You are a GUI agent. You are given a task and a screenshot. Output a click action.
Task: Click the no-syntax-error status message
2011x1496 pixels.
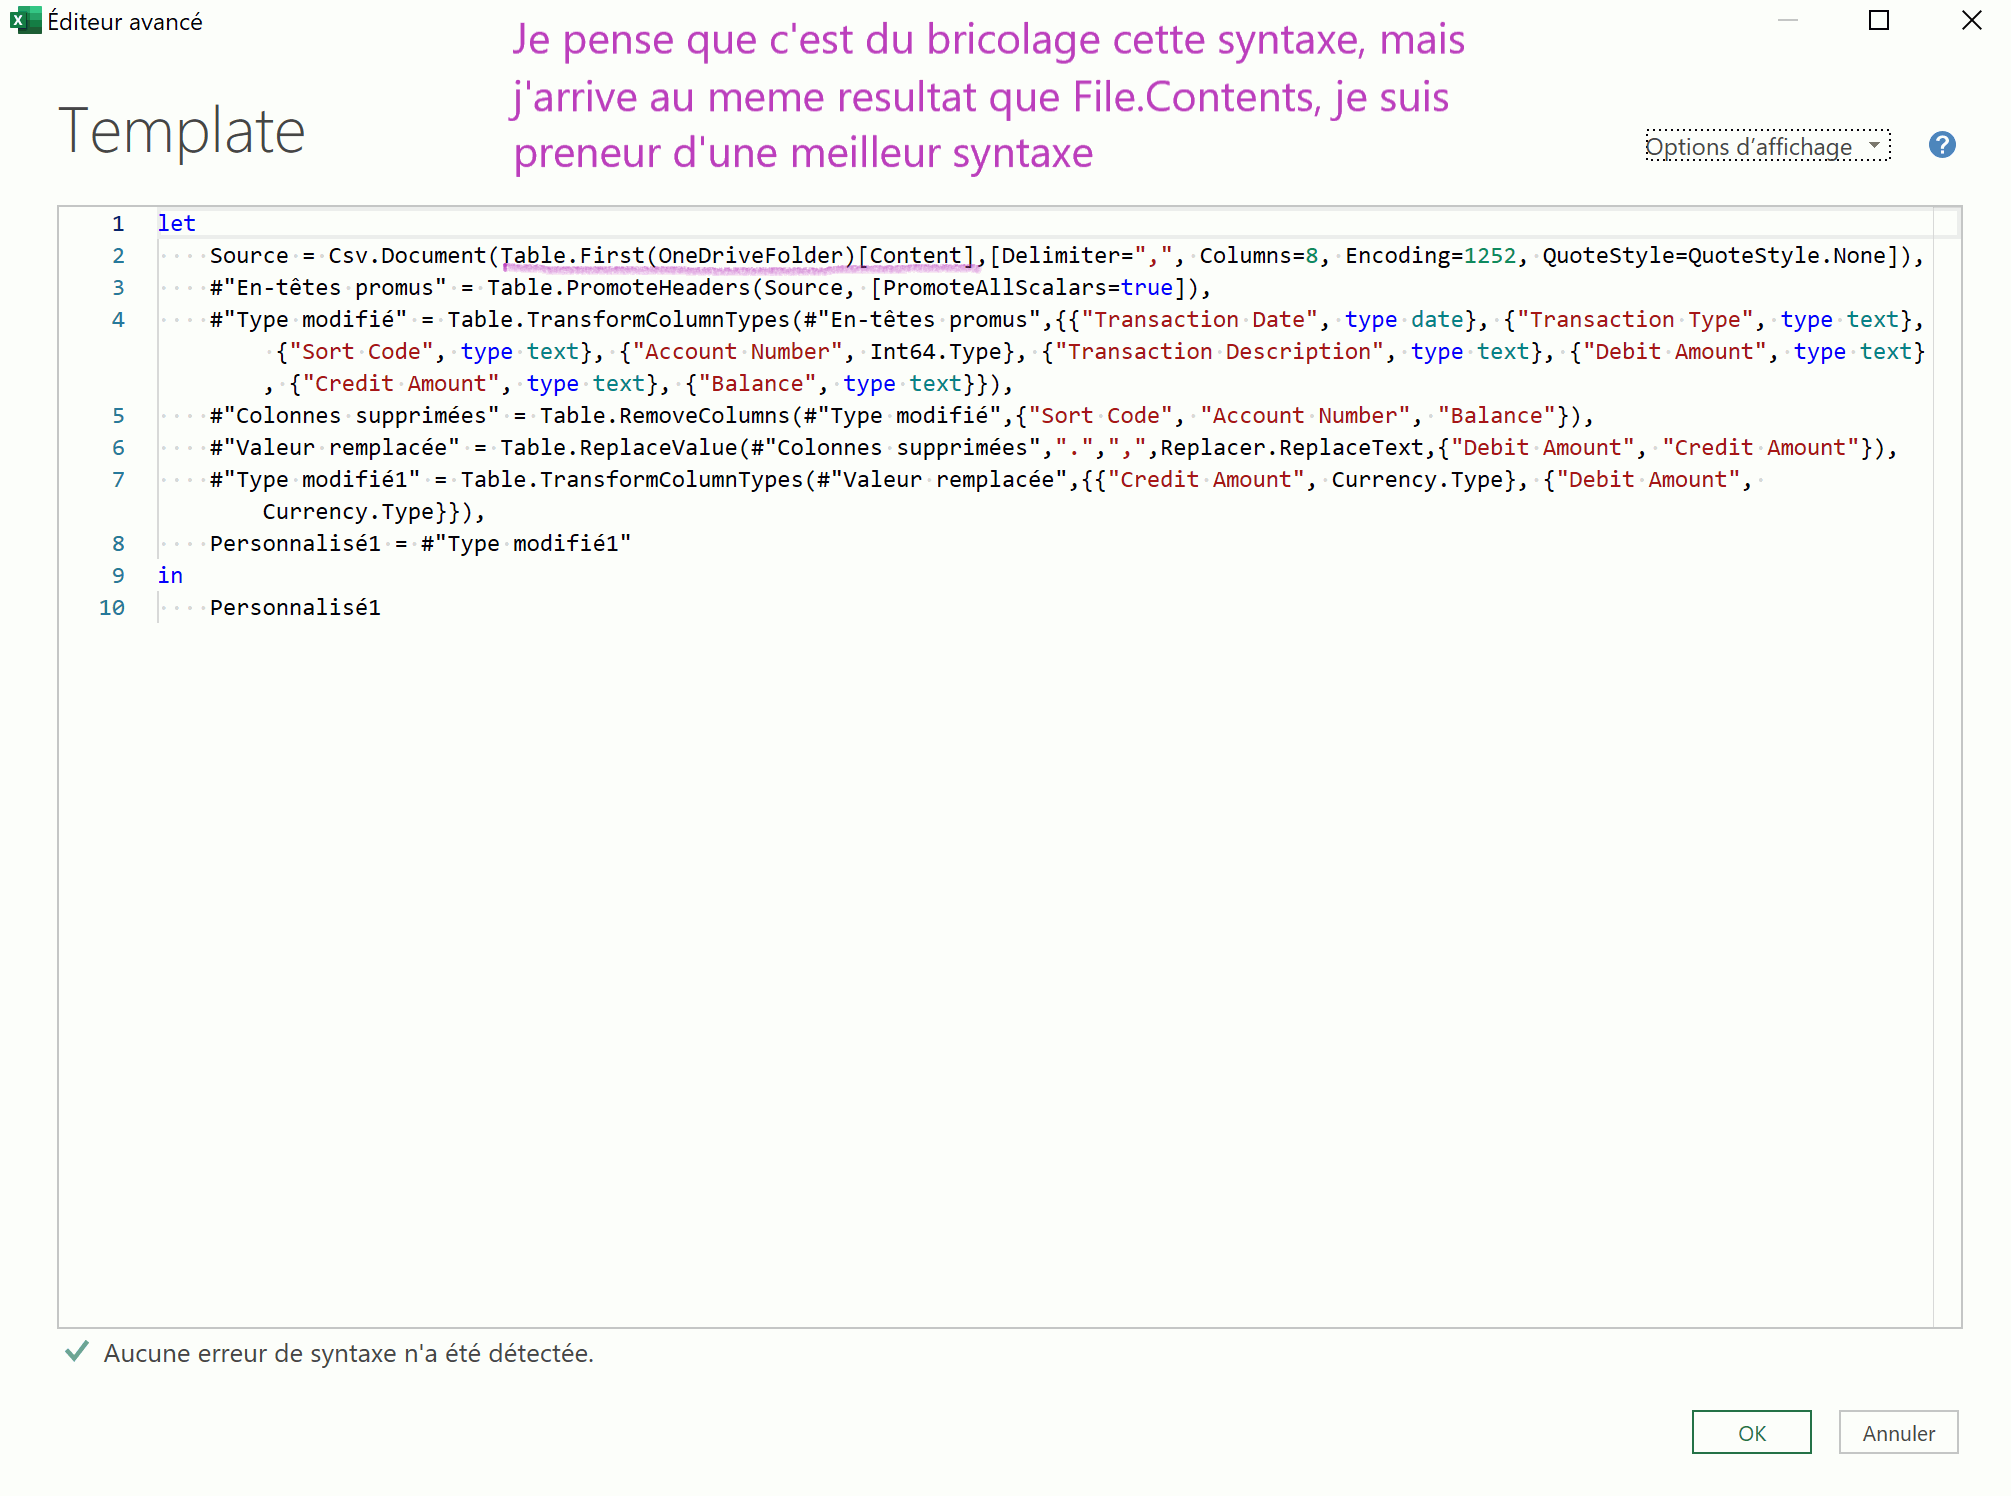tap(348, 1353)
